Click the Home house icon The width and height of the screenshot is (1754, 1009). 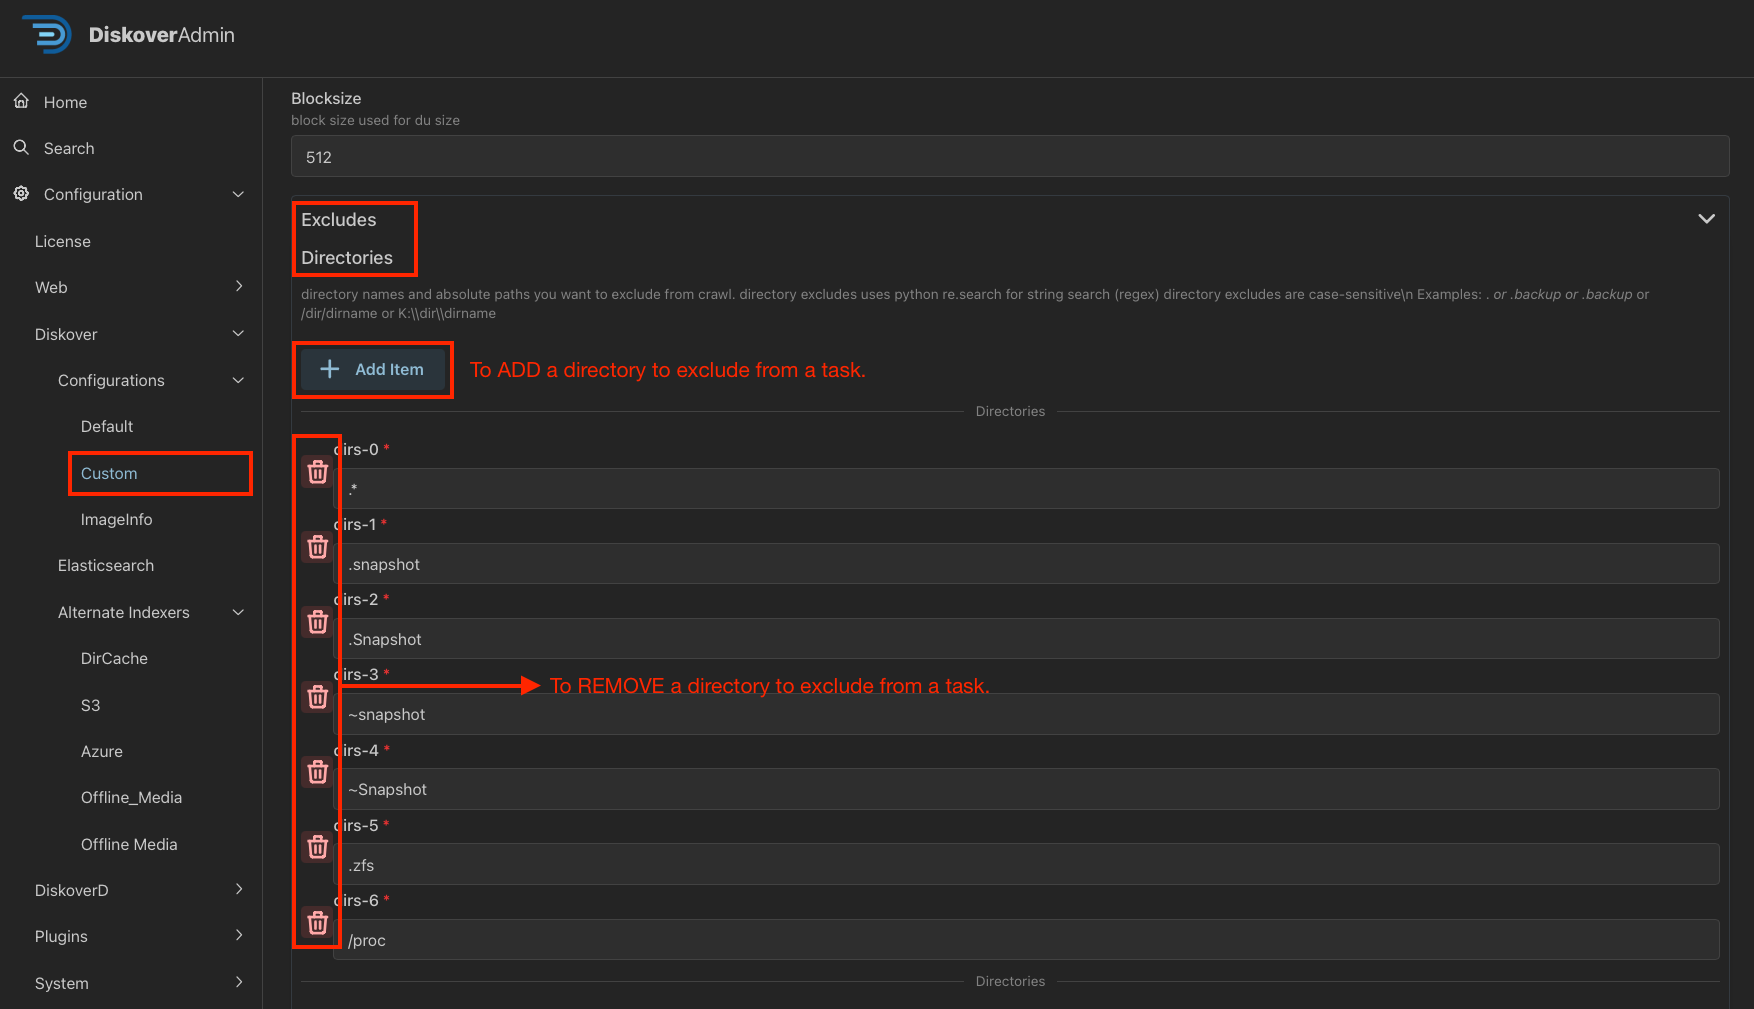[21, 101]
